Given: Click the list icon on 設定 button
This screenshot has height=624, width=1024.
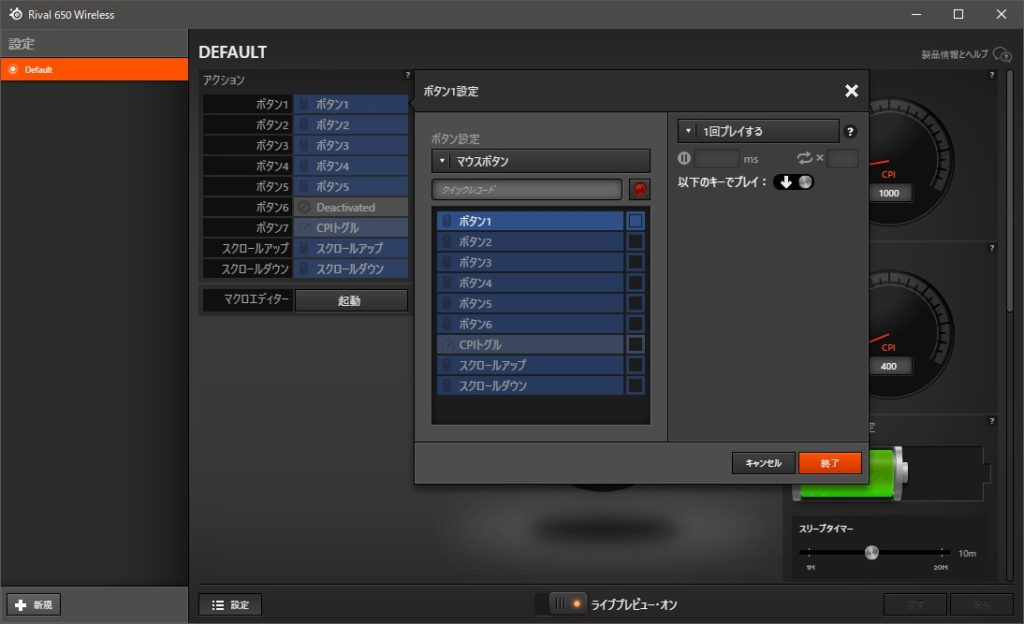Looking at the screenshot, I should [x=218, y=605].
